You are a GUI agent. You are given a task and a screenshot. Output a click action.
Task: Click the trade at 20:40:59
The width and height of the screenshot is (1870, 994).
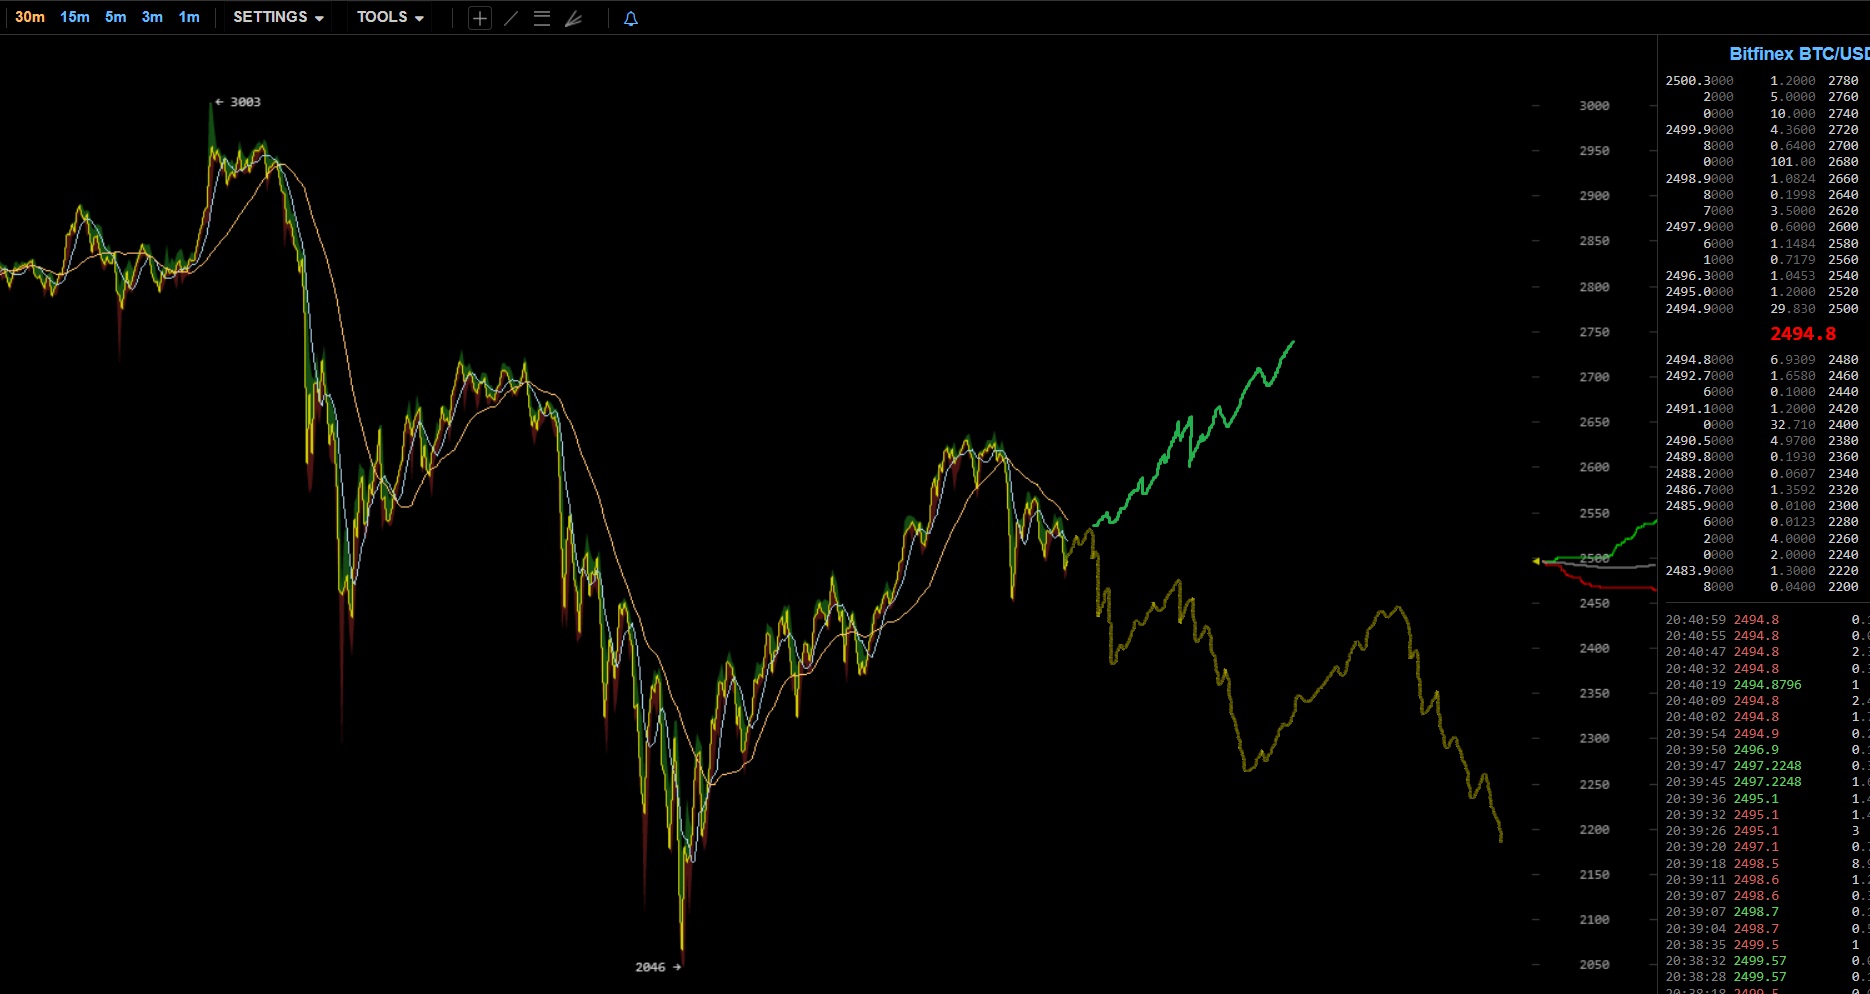click(x=1767, y=620)
